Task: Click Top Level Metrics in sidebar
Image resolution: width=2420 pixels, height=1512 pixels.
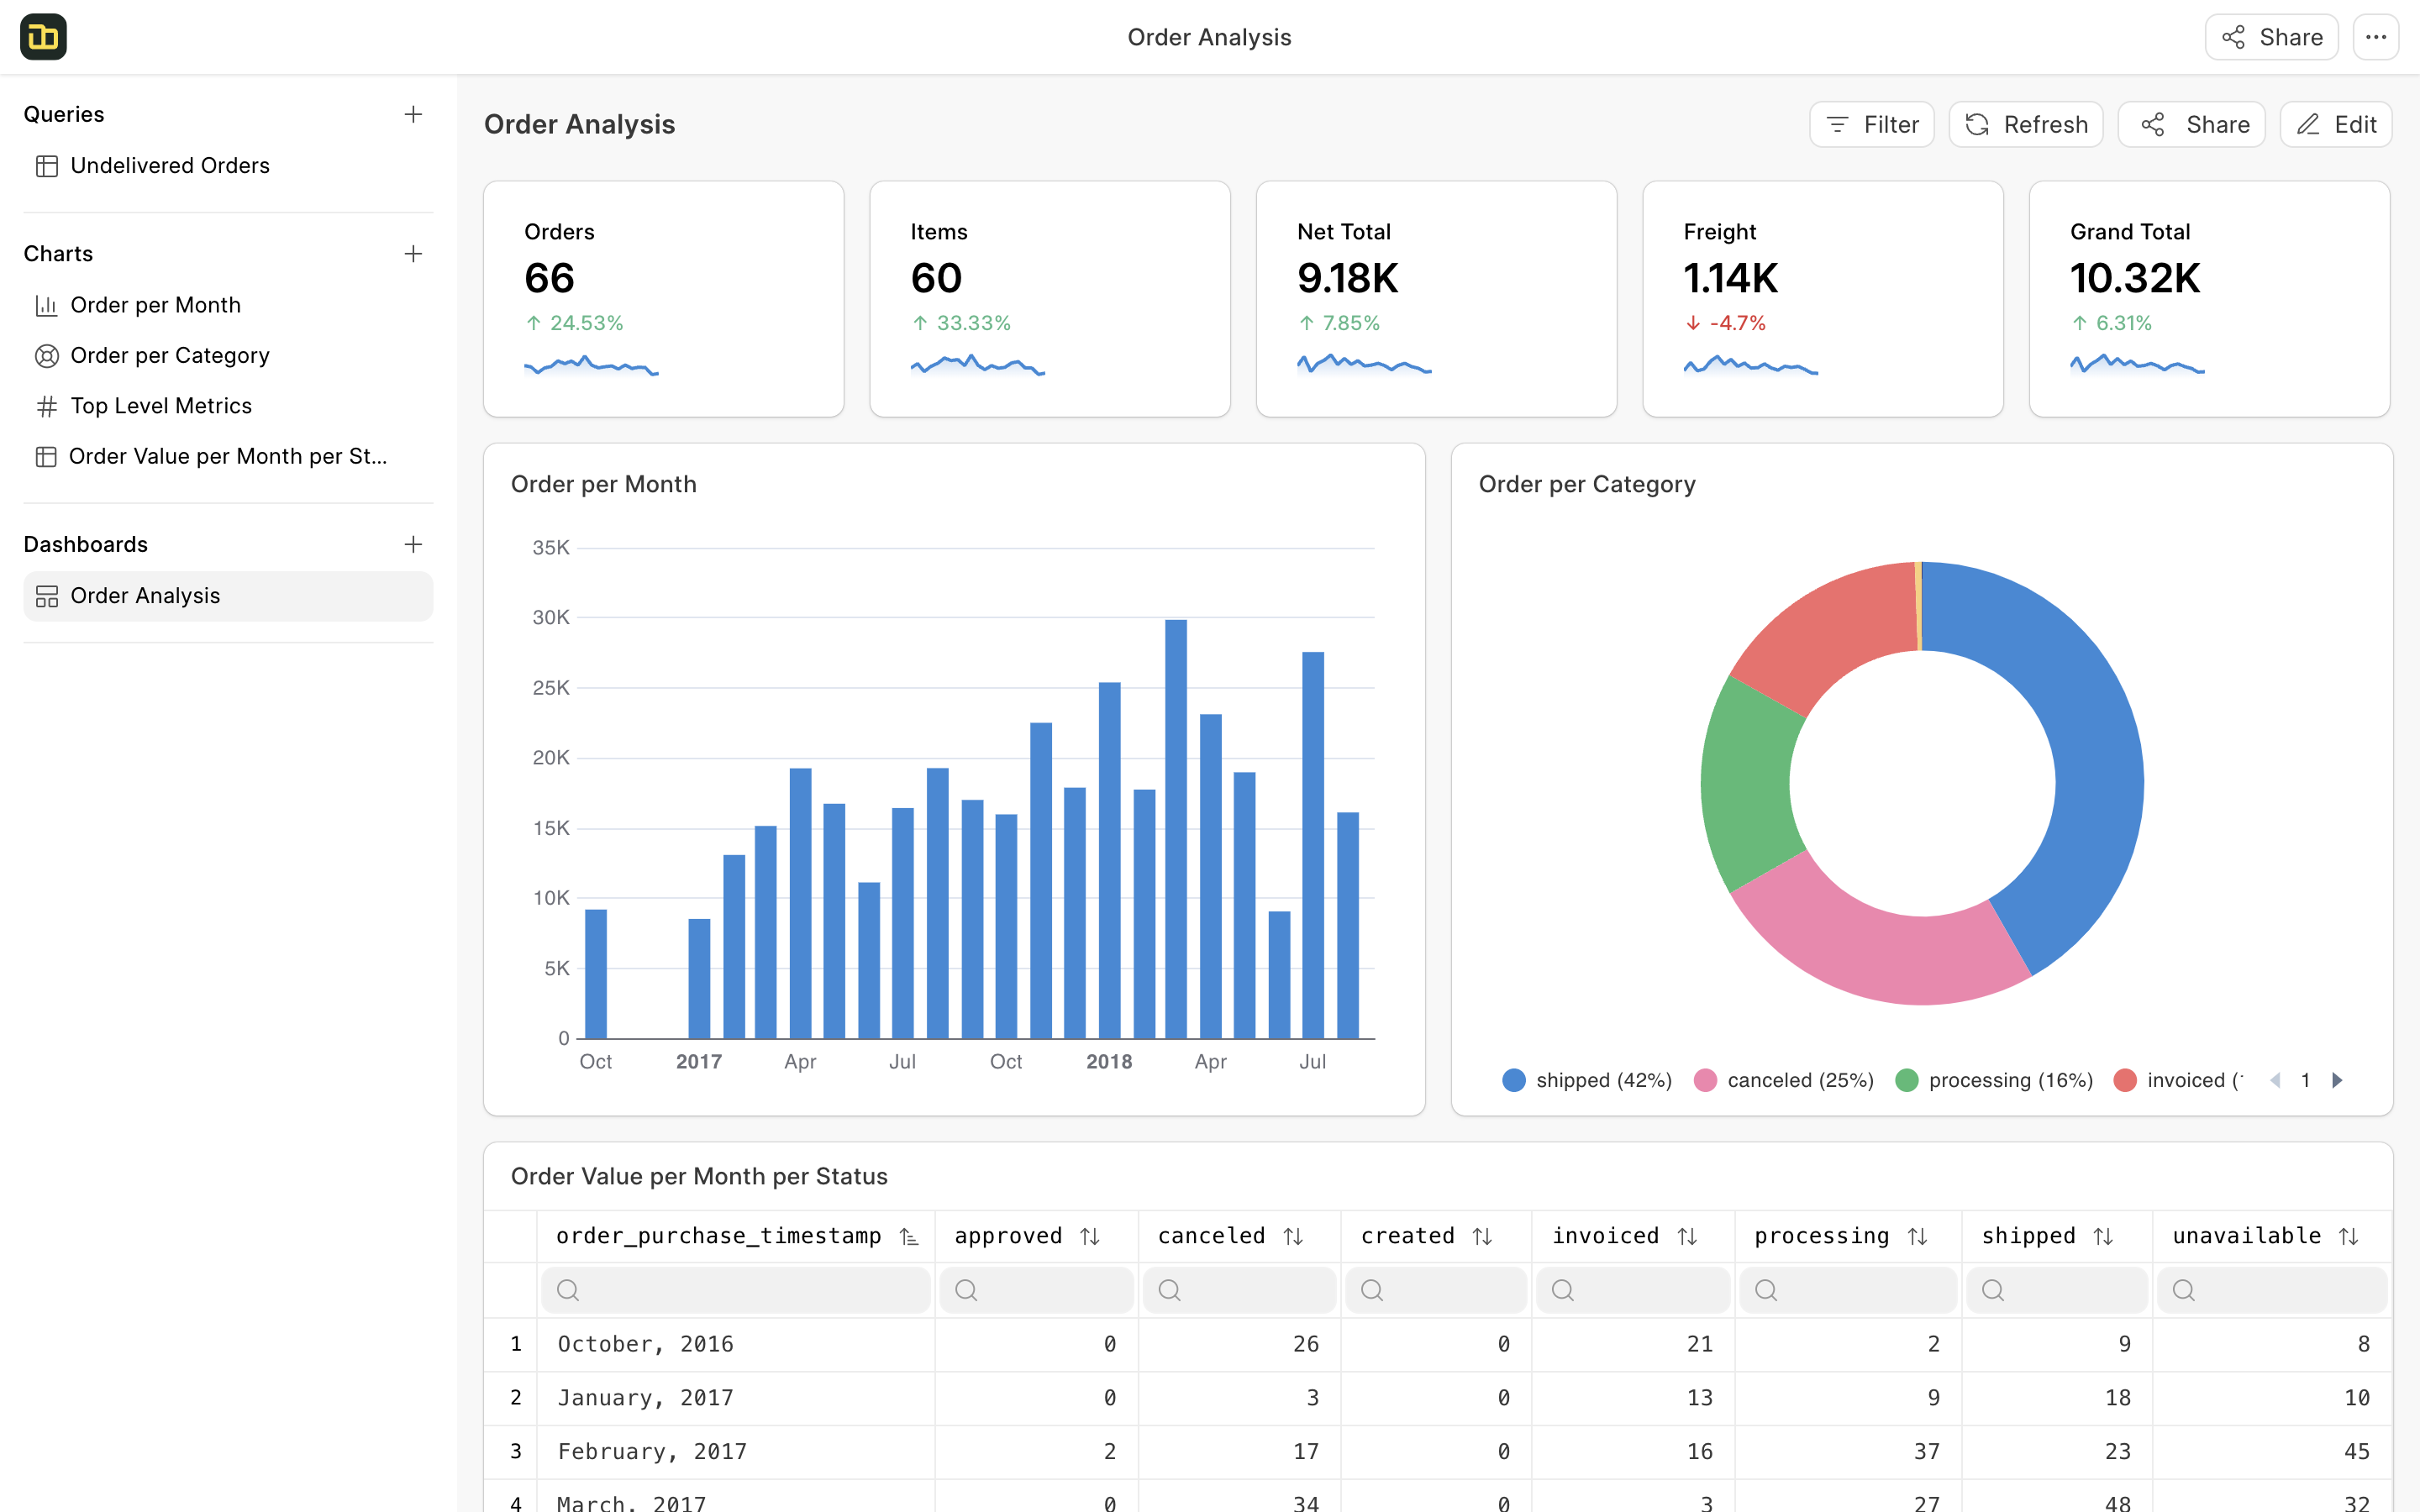Action: tap(160, 406)
